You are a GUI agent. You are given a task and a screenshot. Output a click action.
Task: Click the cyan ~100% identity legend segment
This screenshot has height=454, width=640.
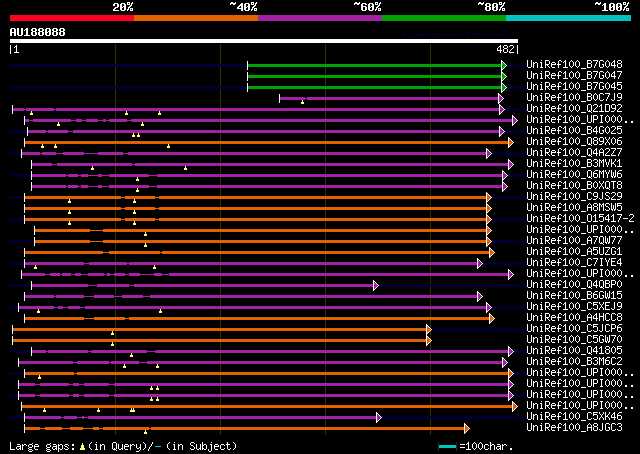point(568,18)
